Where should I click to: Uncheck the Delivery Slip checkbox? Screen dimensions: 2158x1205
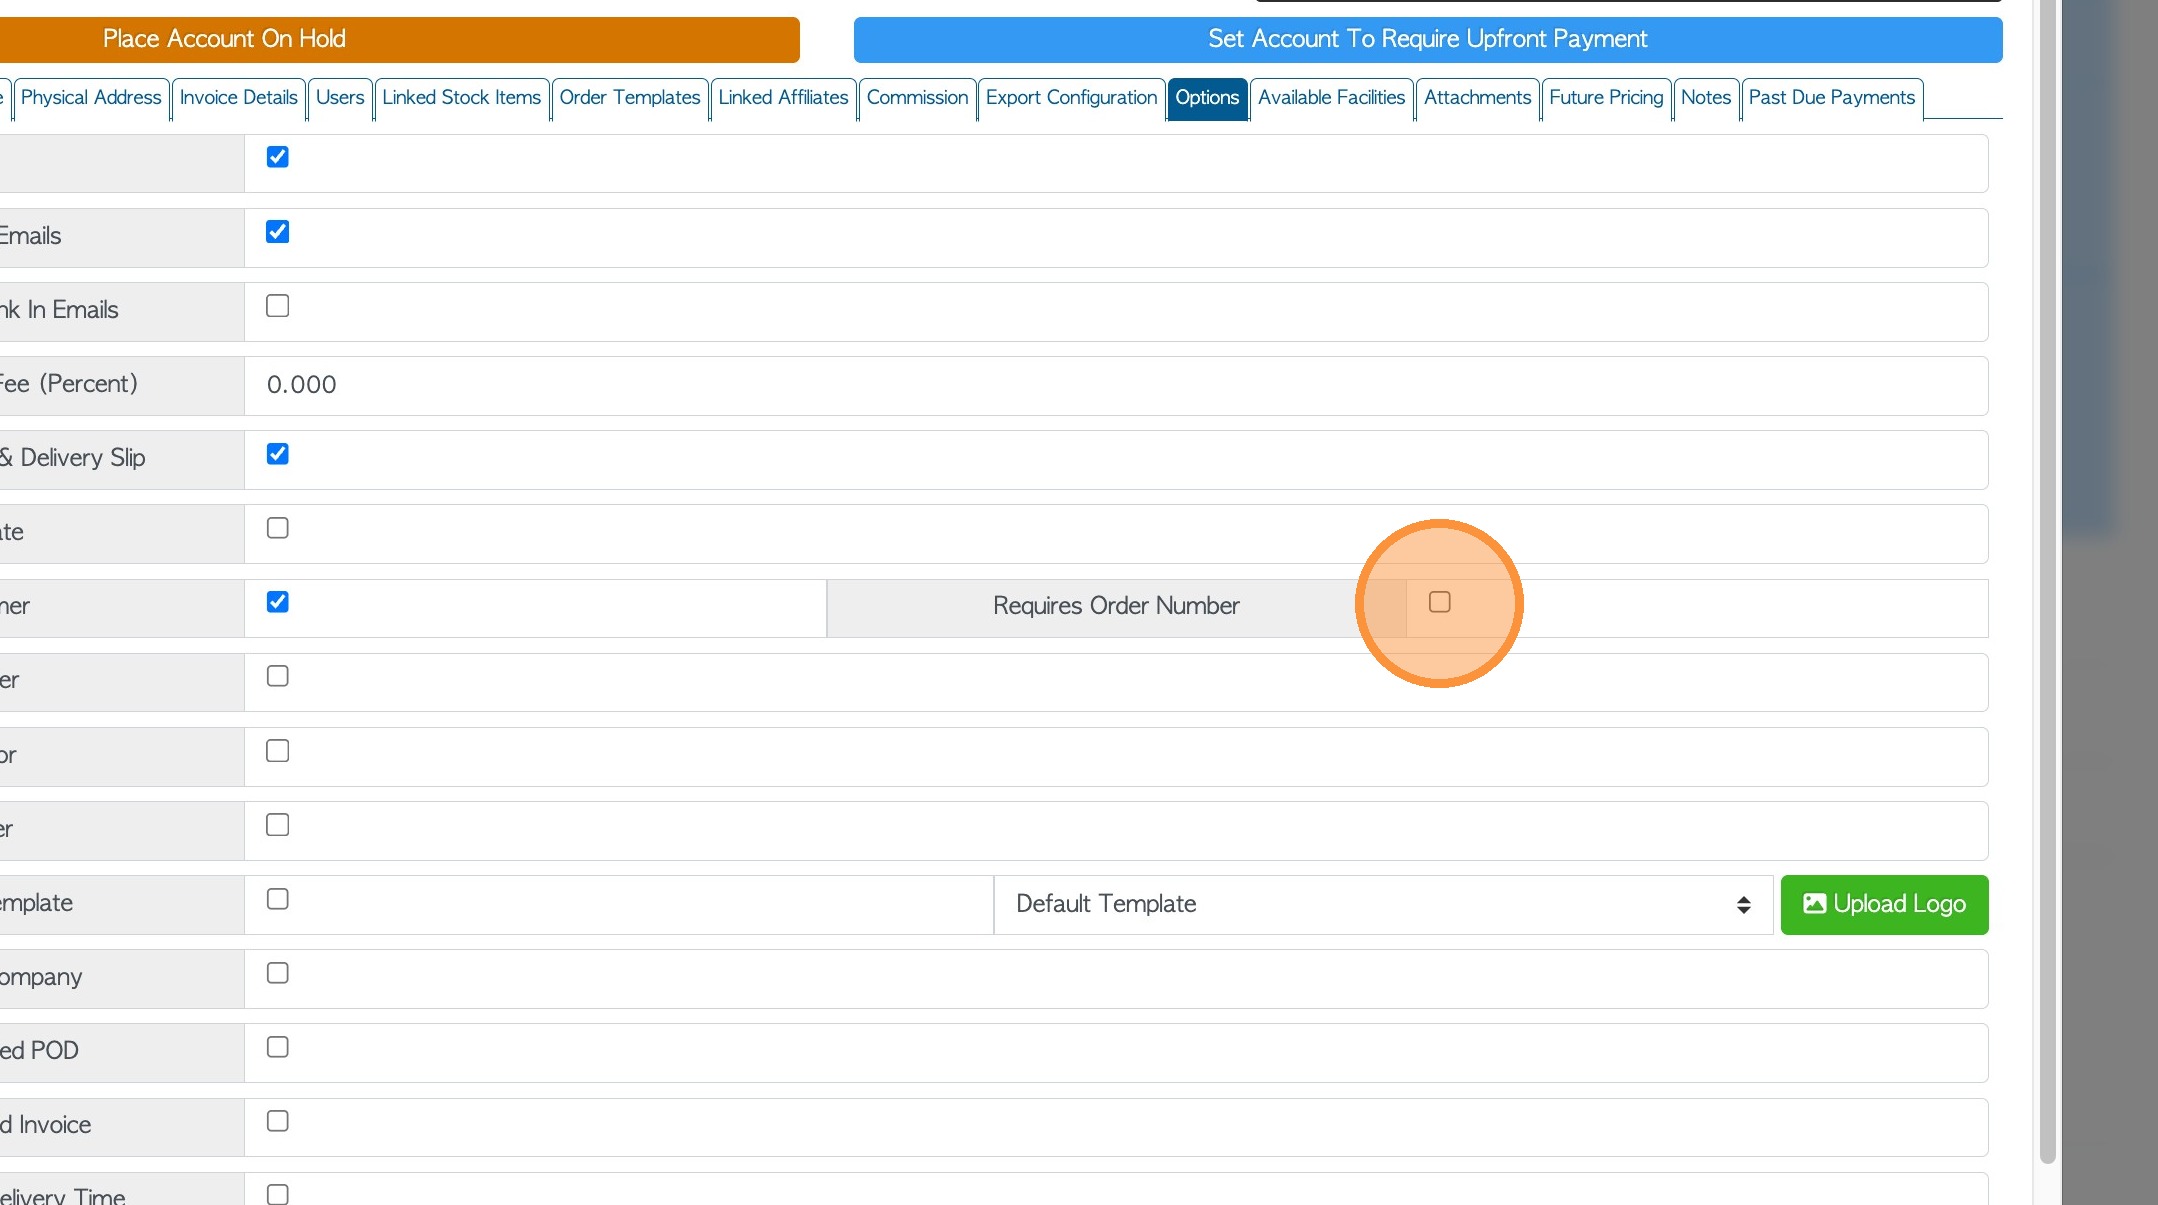[x=278, y=454]
